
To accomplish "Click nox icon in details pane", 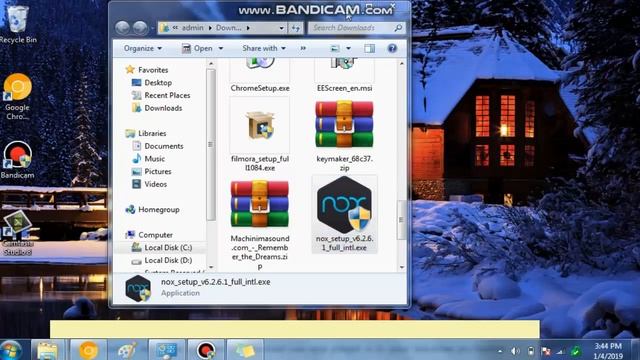I will [x=138, y=288].
